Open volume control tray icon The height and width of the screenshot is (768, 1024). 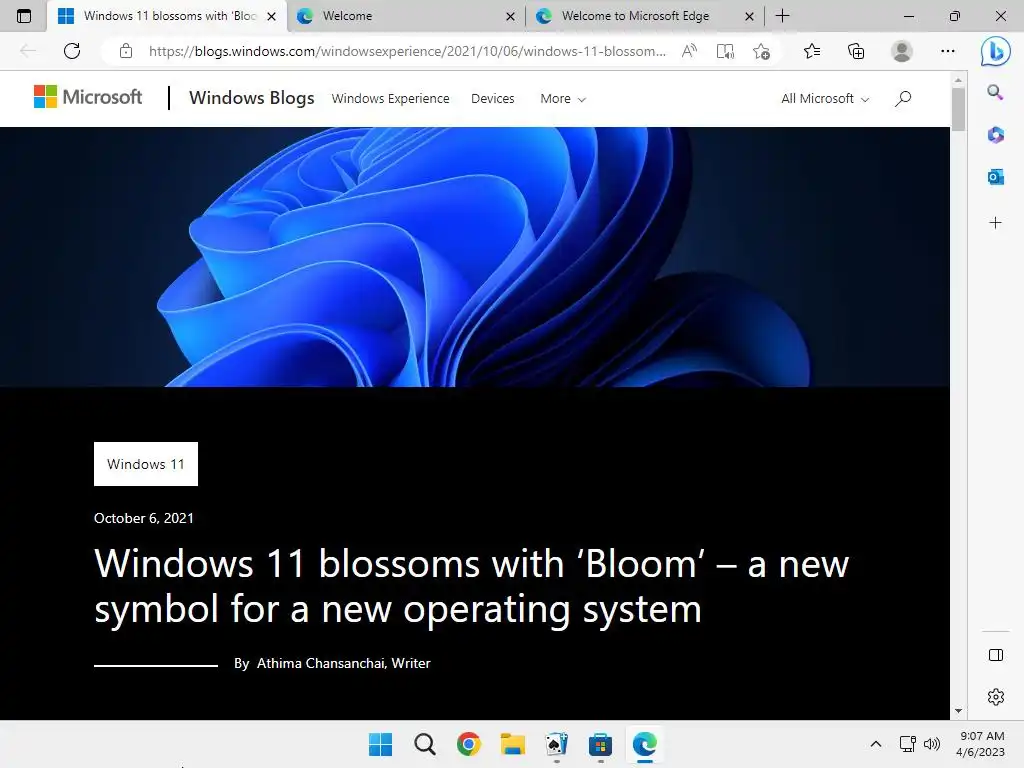[x=932, y=744]
